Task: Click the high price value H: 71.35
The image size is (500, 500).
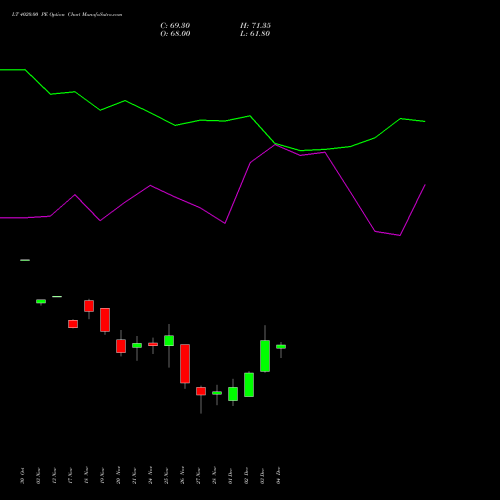Action: coord(255,26)
